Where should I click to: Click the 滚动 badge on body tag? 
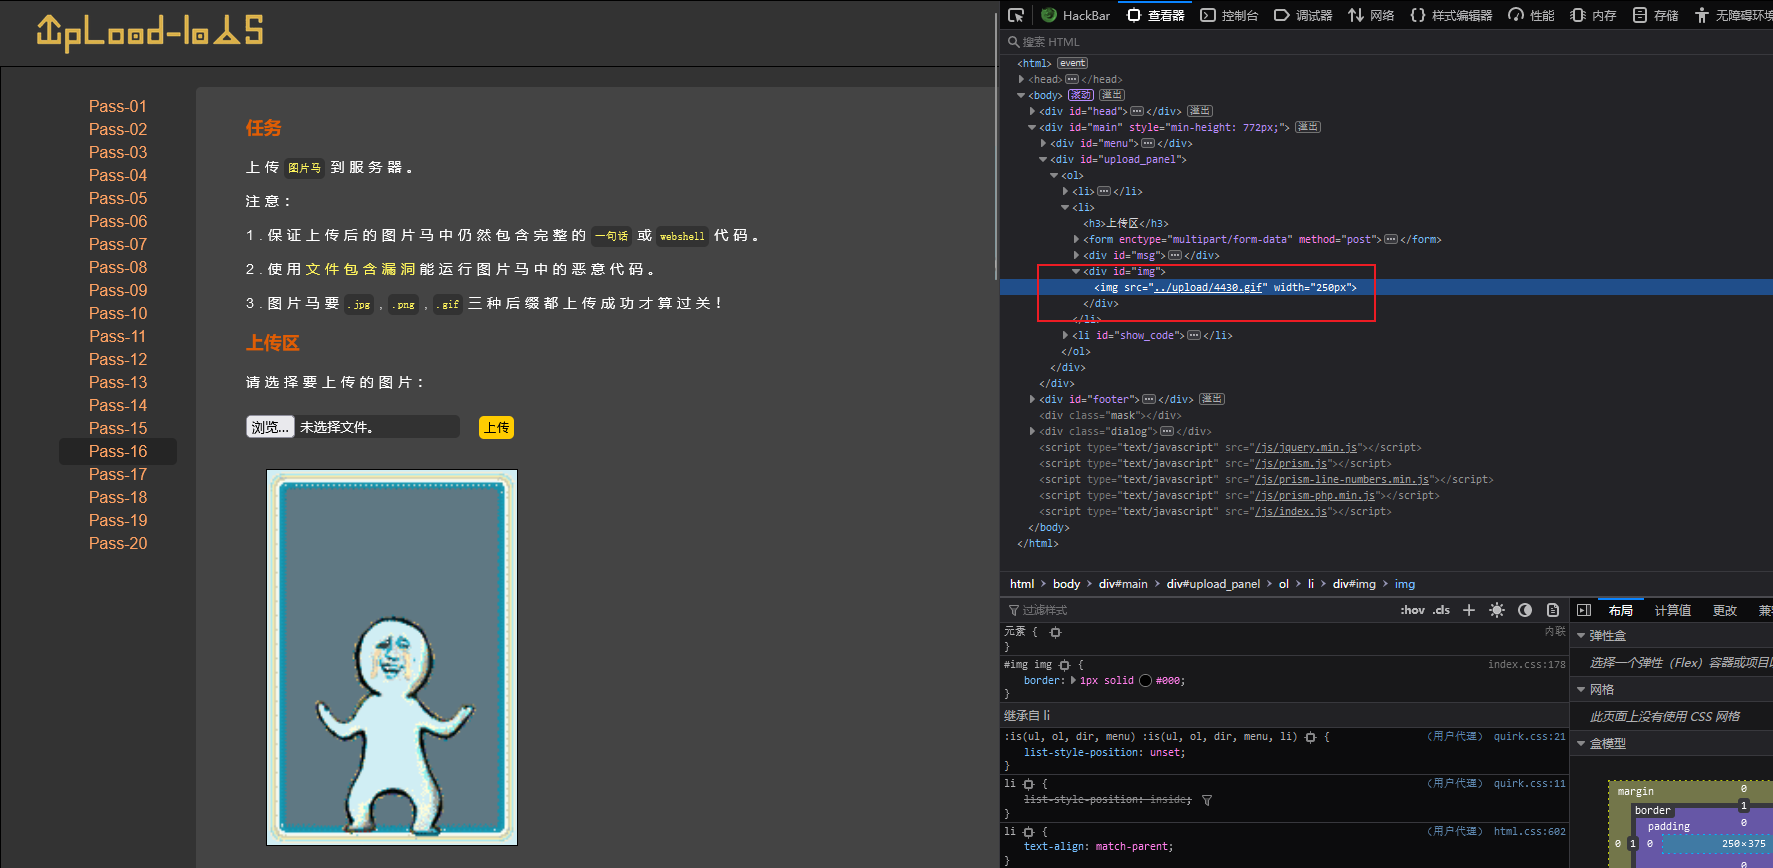point(1080,95)
